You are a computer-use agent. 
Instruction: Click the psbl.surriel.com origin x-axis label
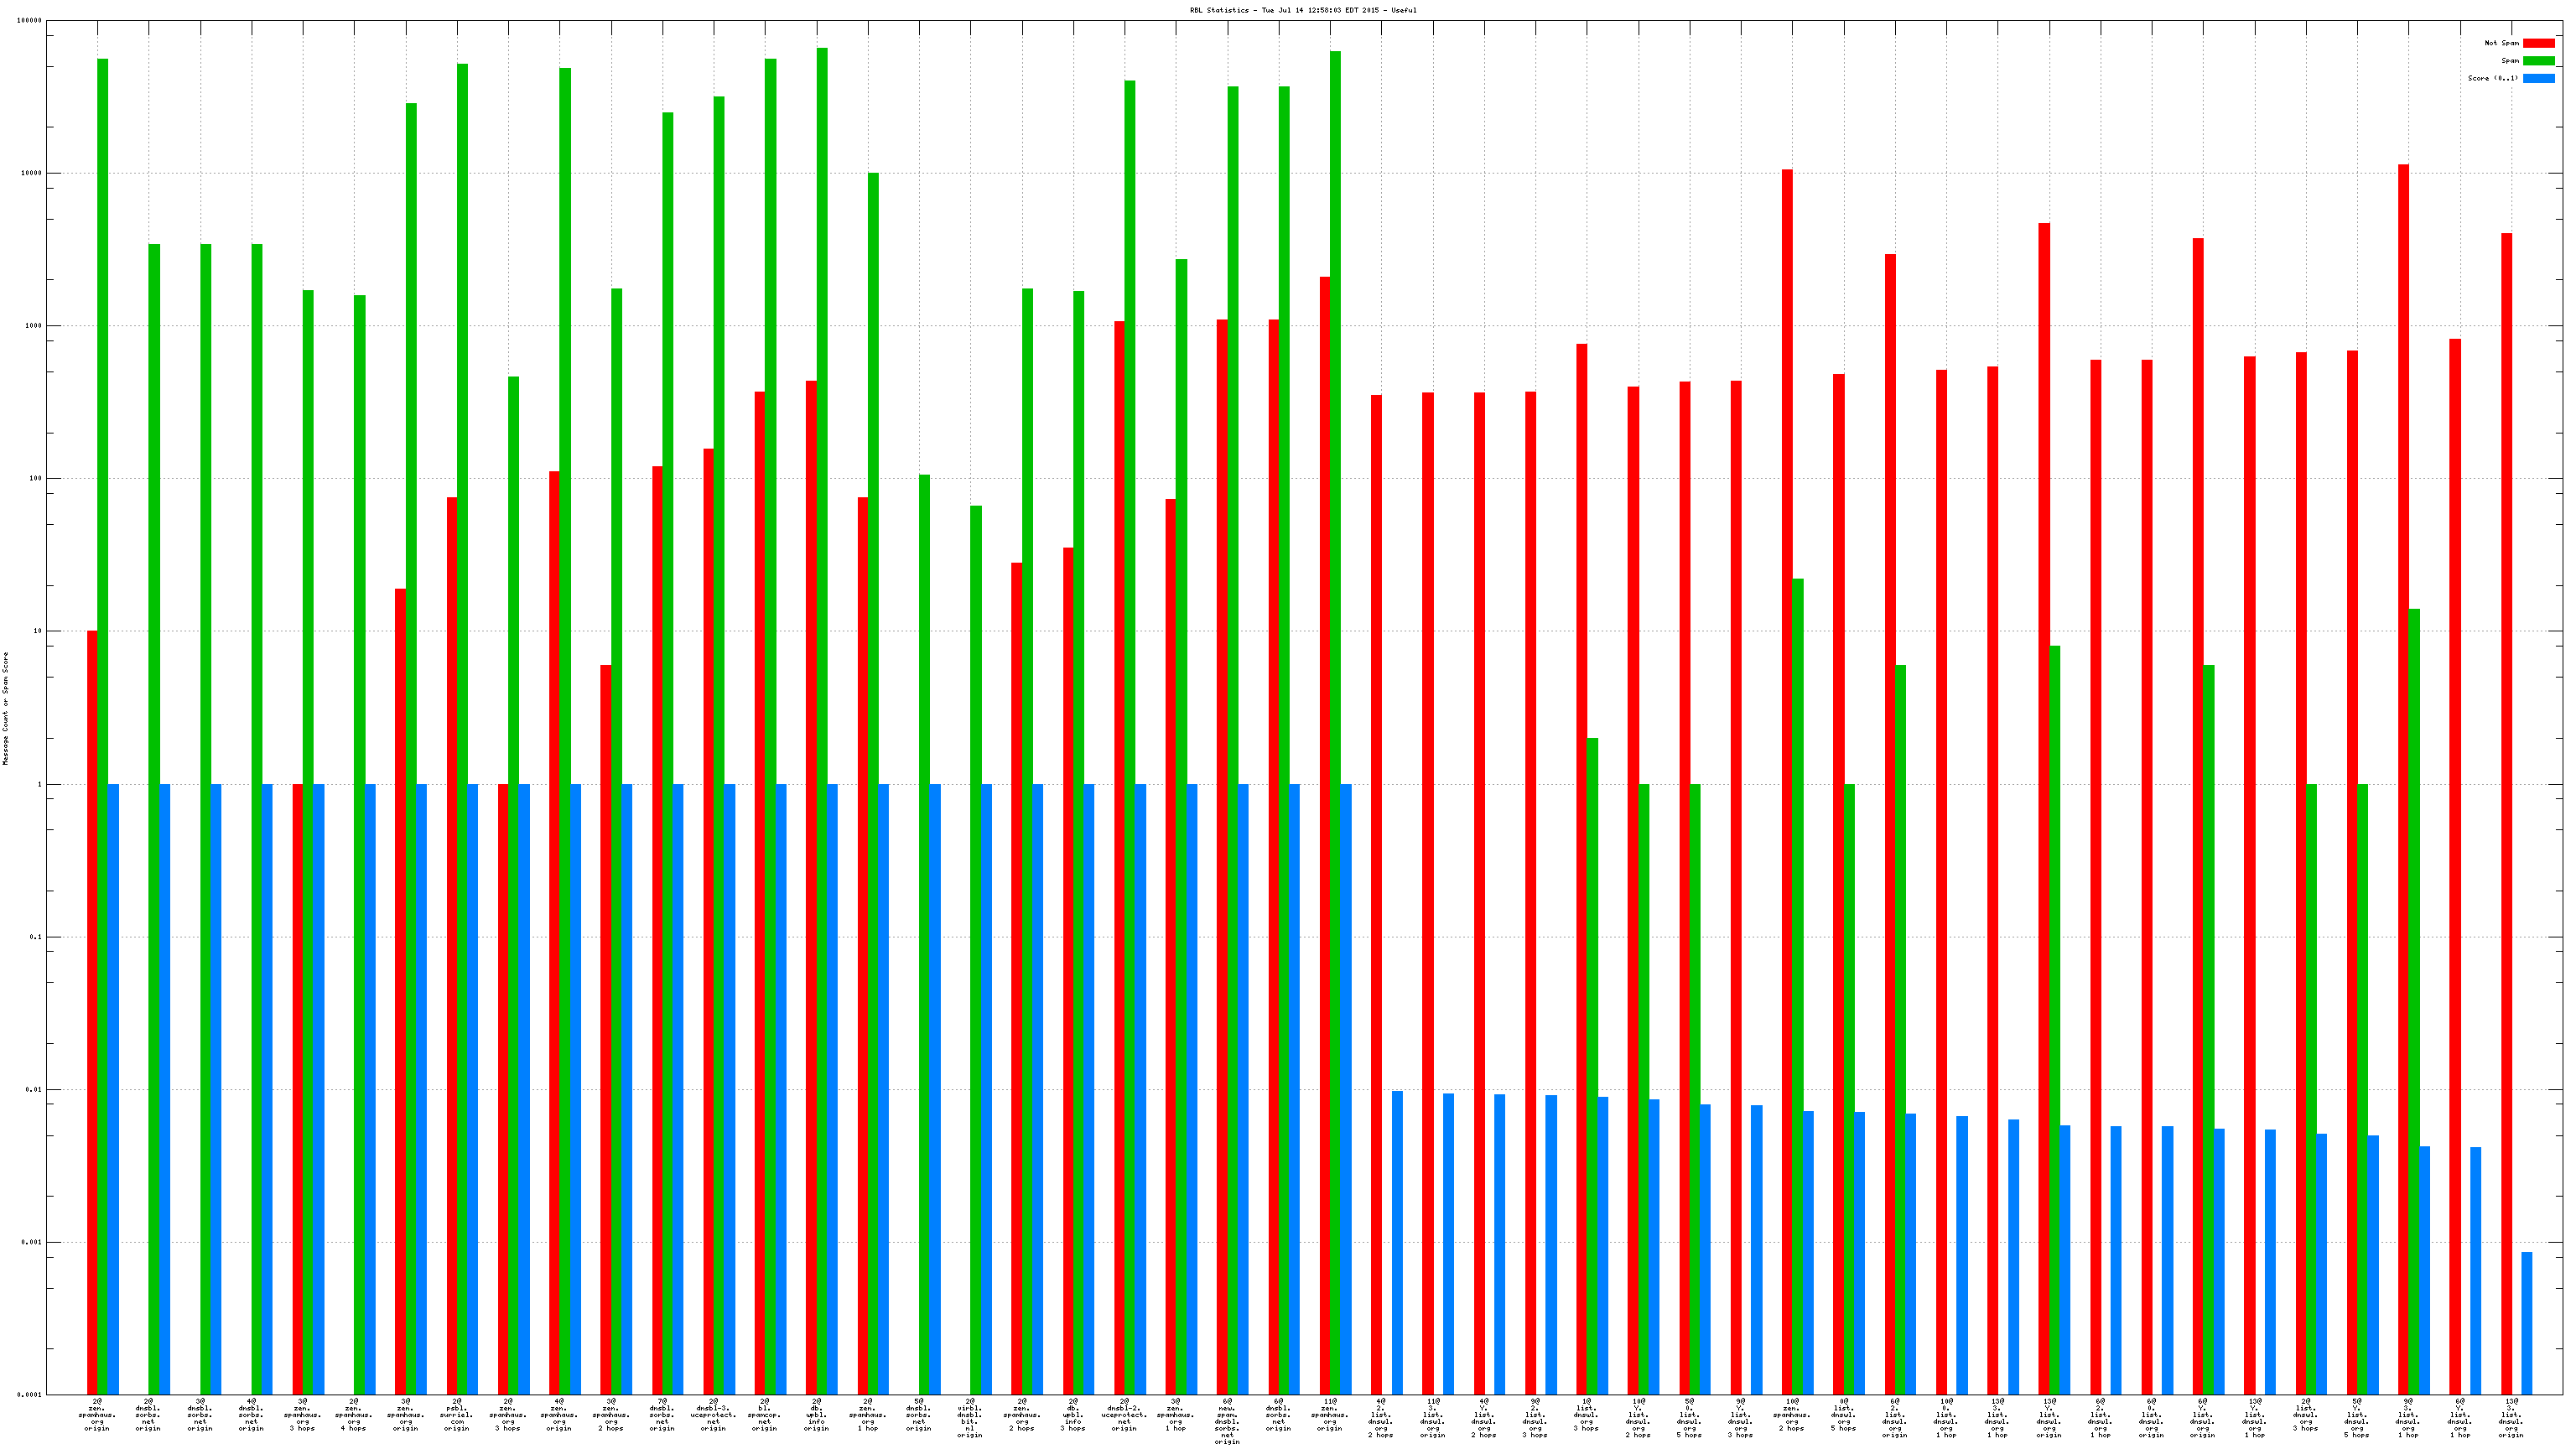pos(457,1414)
